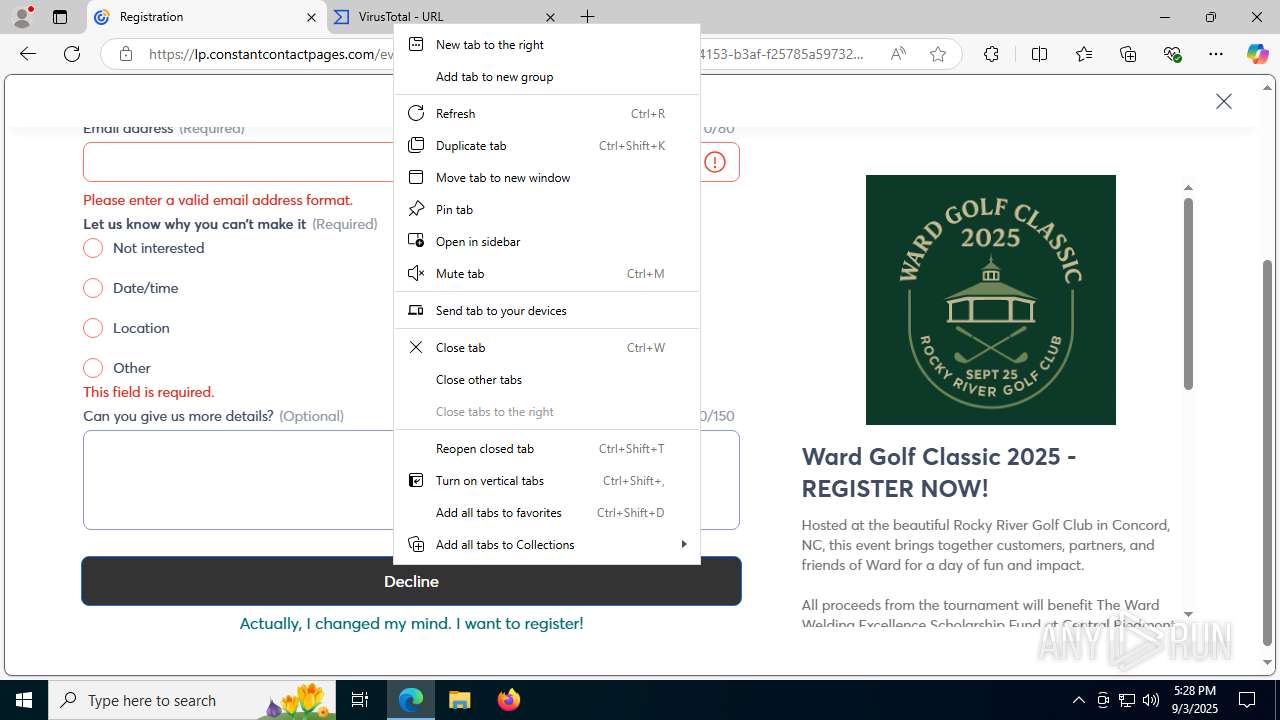Open the Windows Start menu
Viewport: 1280px width, 720px height.
pos(24,700)
